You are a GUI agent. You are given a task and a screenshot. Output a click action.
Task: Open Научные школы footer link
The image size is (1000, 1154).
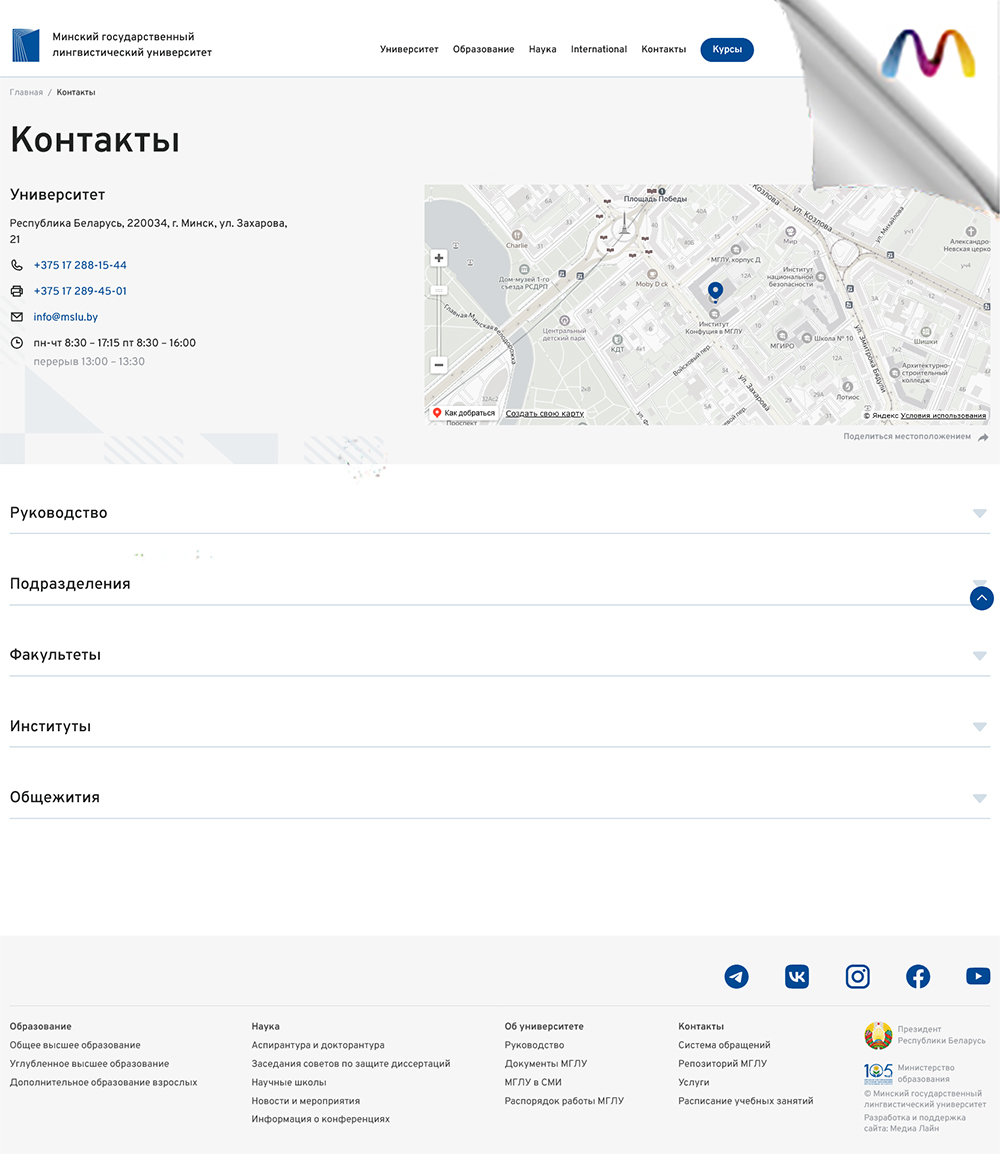point(289,1083)
